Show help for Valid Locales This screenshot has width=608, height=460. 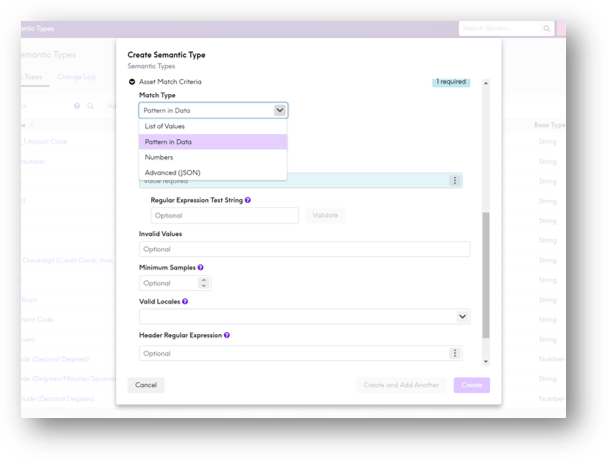click(185, 301)
